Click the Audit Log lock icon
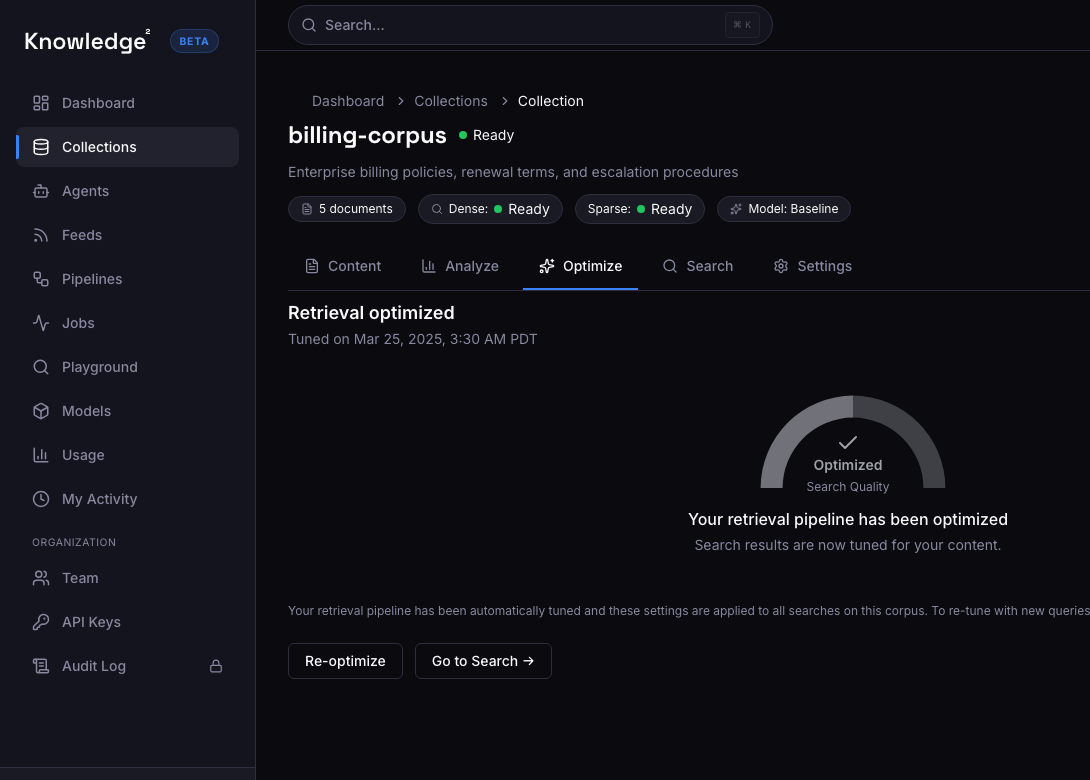The image size is (1090, 780). point(215,666)
